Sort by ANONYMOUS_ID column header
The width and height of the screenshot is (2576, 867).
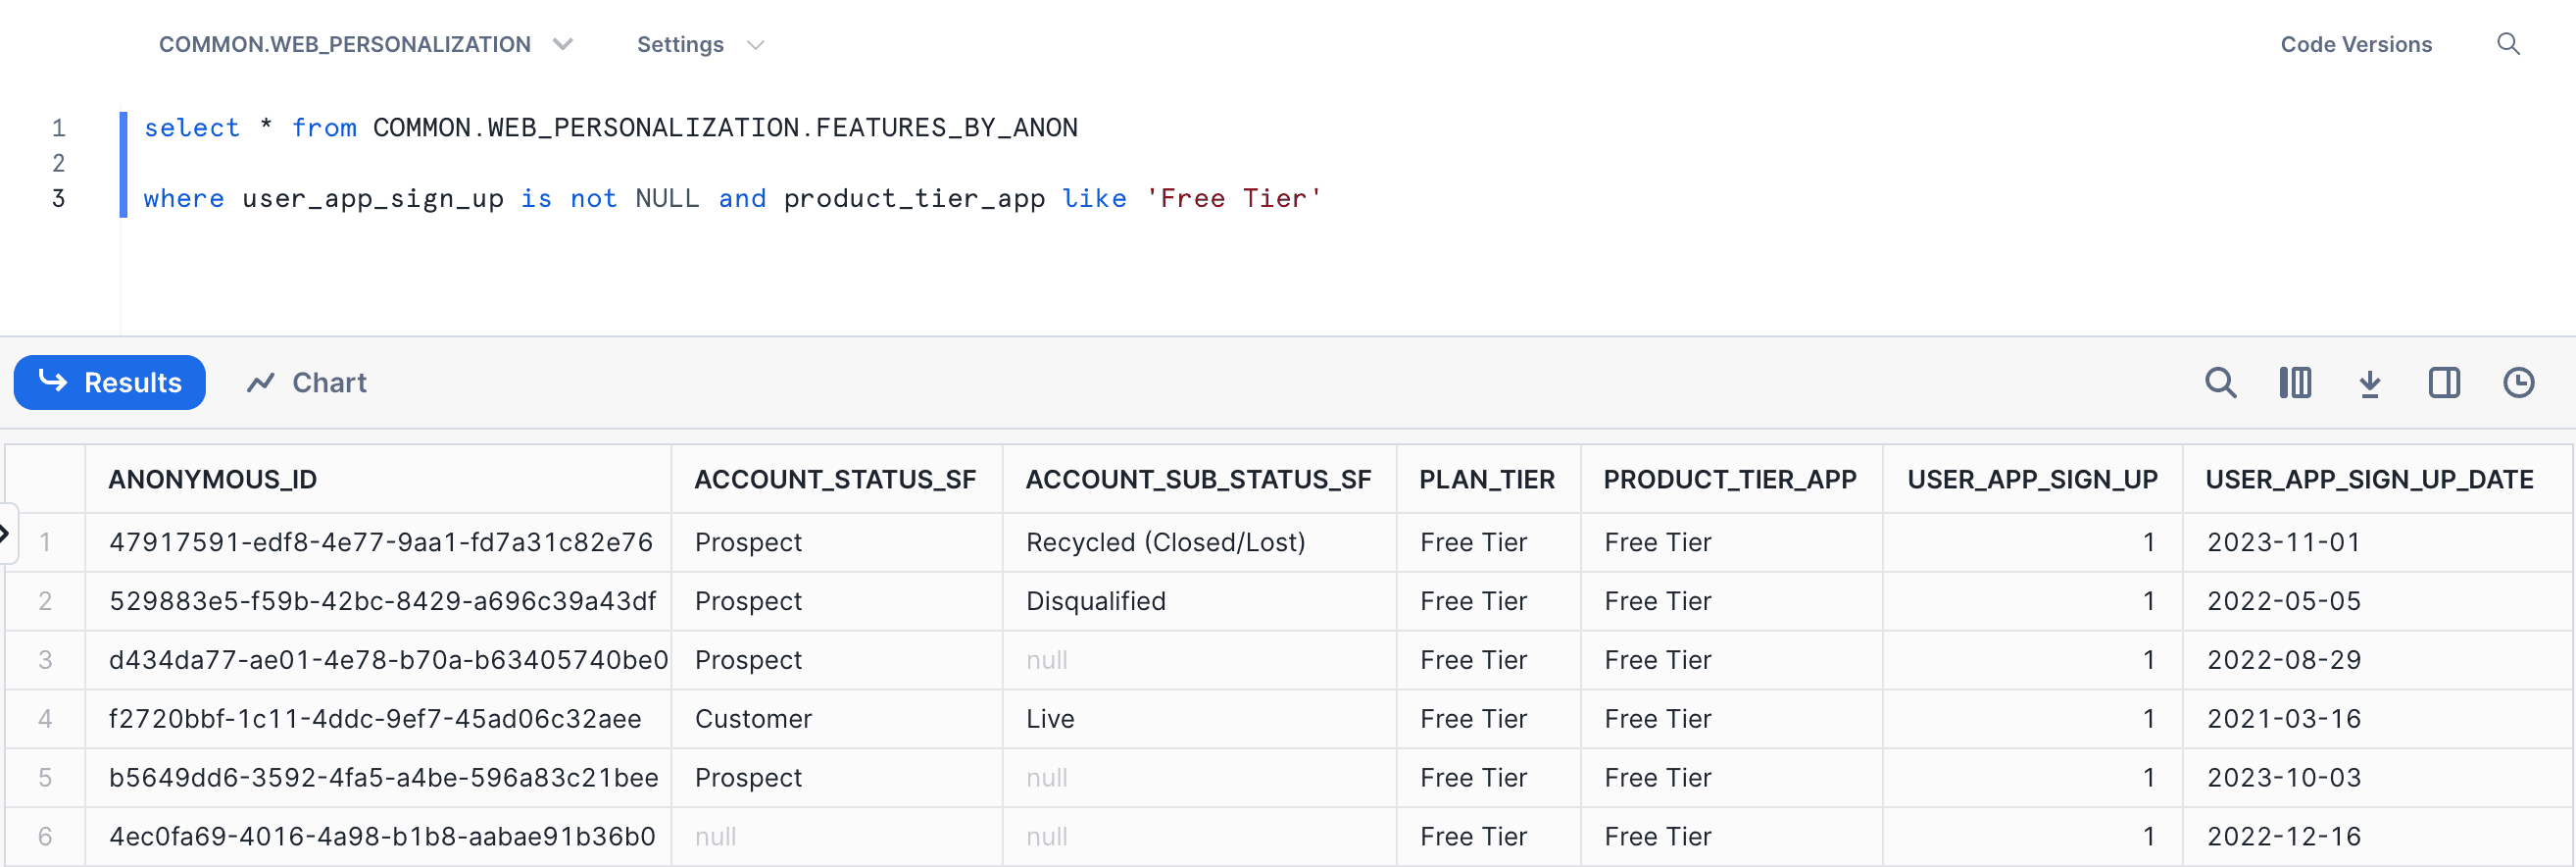point(213,480)
